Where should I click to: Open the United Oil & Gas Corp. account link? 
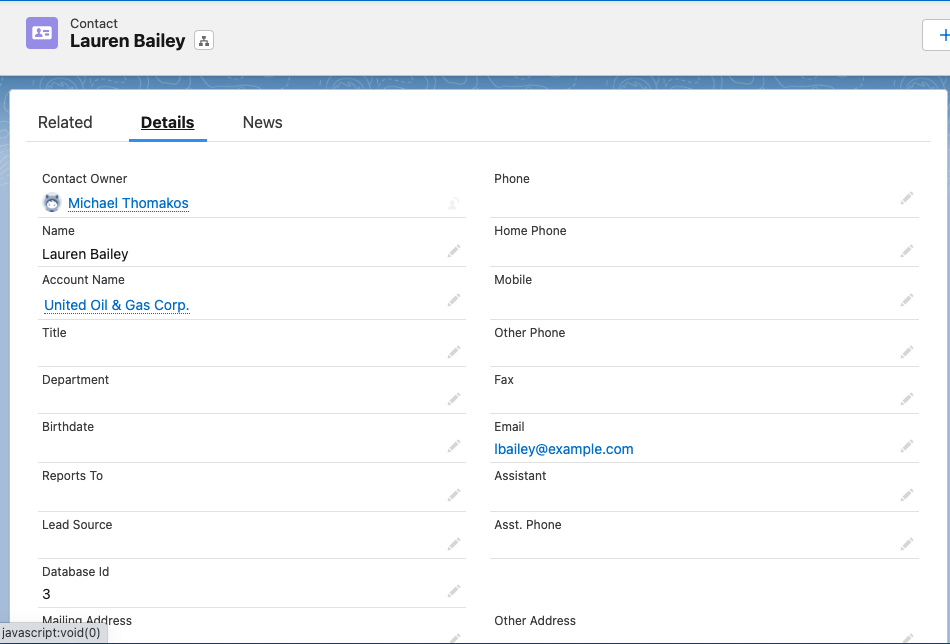116,305
